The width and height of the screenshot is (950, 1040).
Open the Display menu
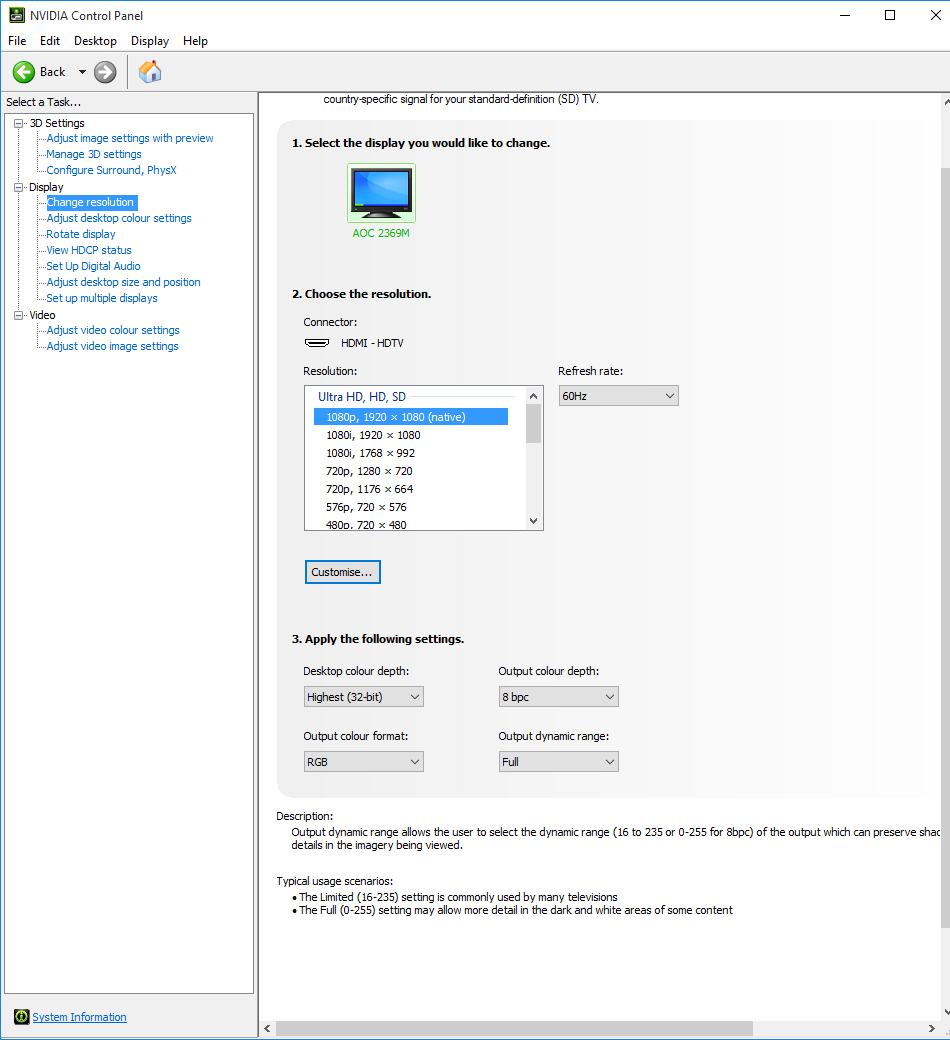[x=150, y=40]
